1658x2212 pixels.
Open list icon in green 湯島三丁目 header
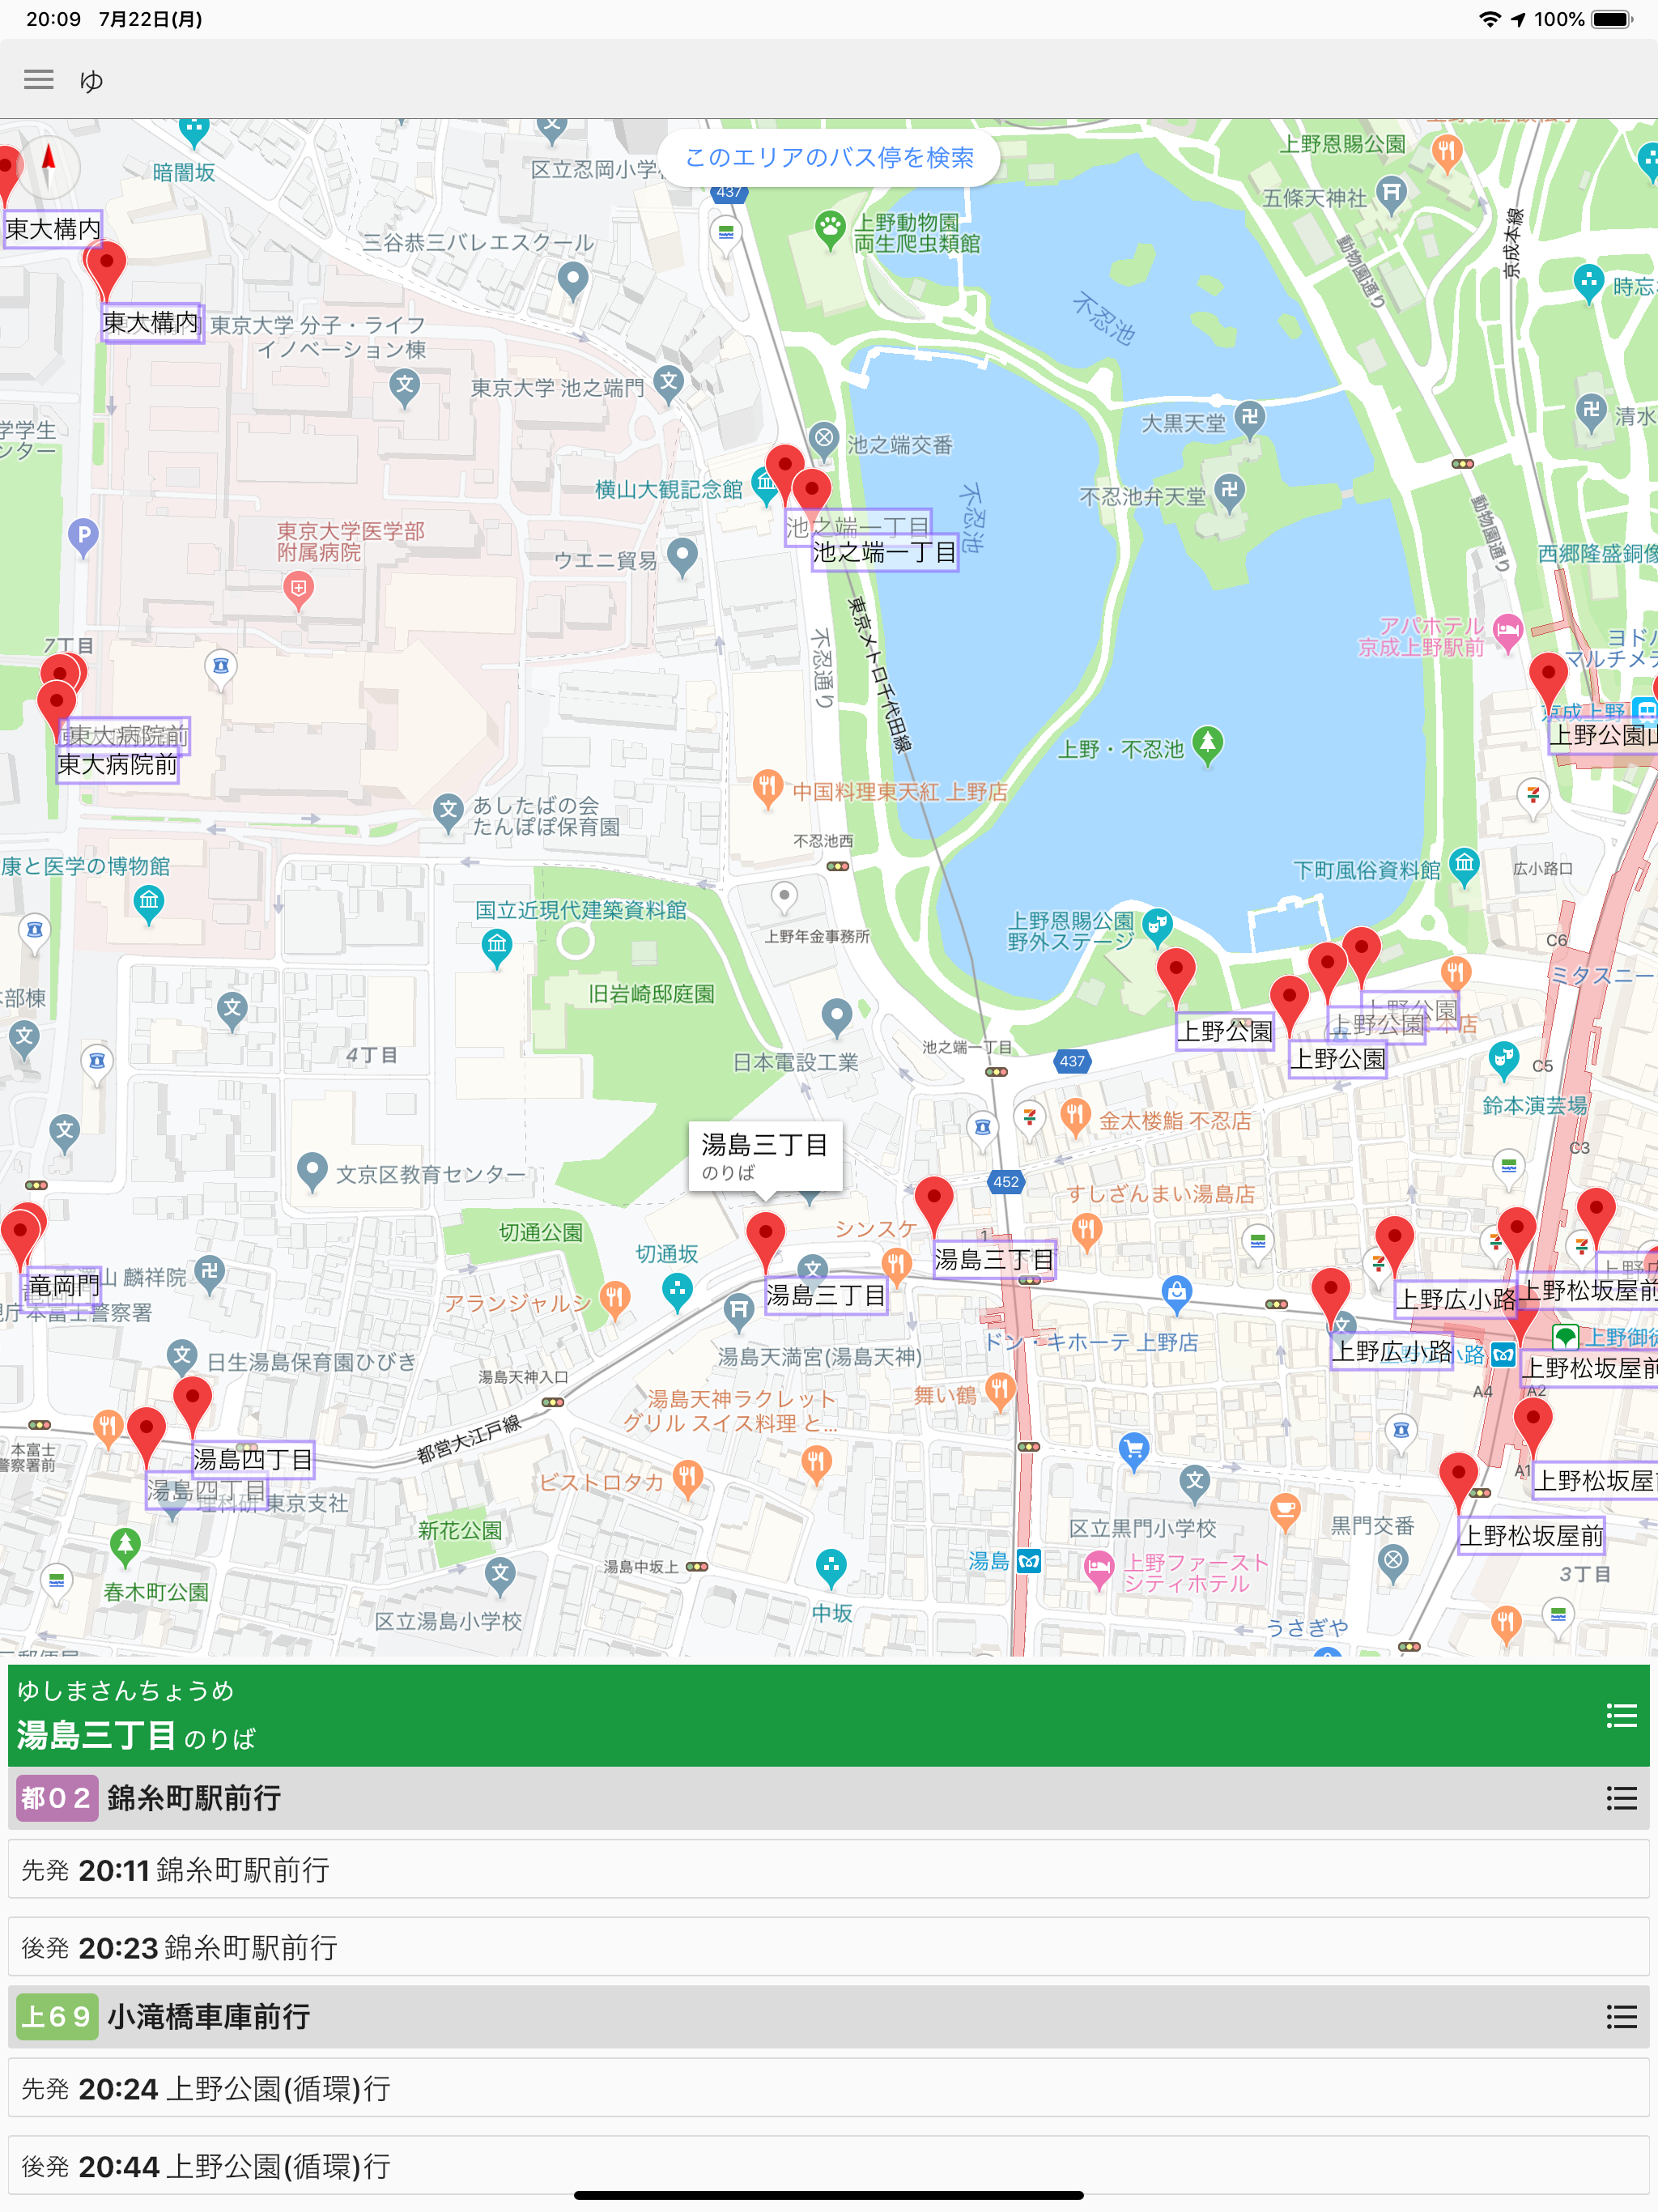[x=1621, y=1716]
